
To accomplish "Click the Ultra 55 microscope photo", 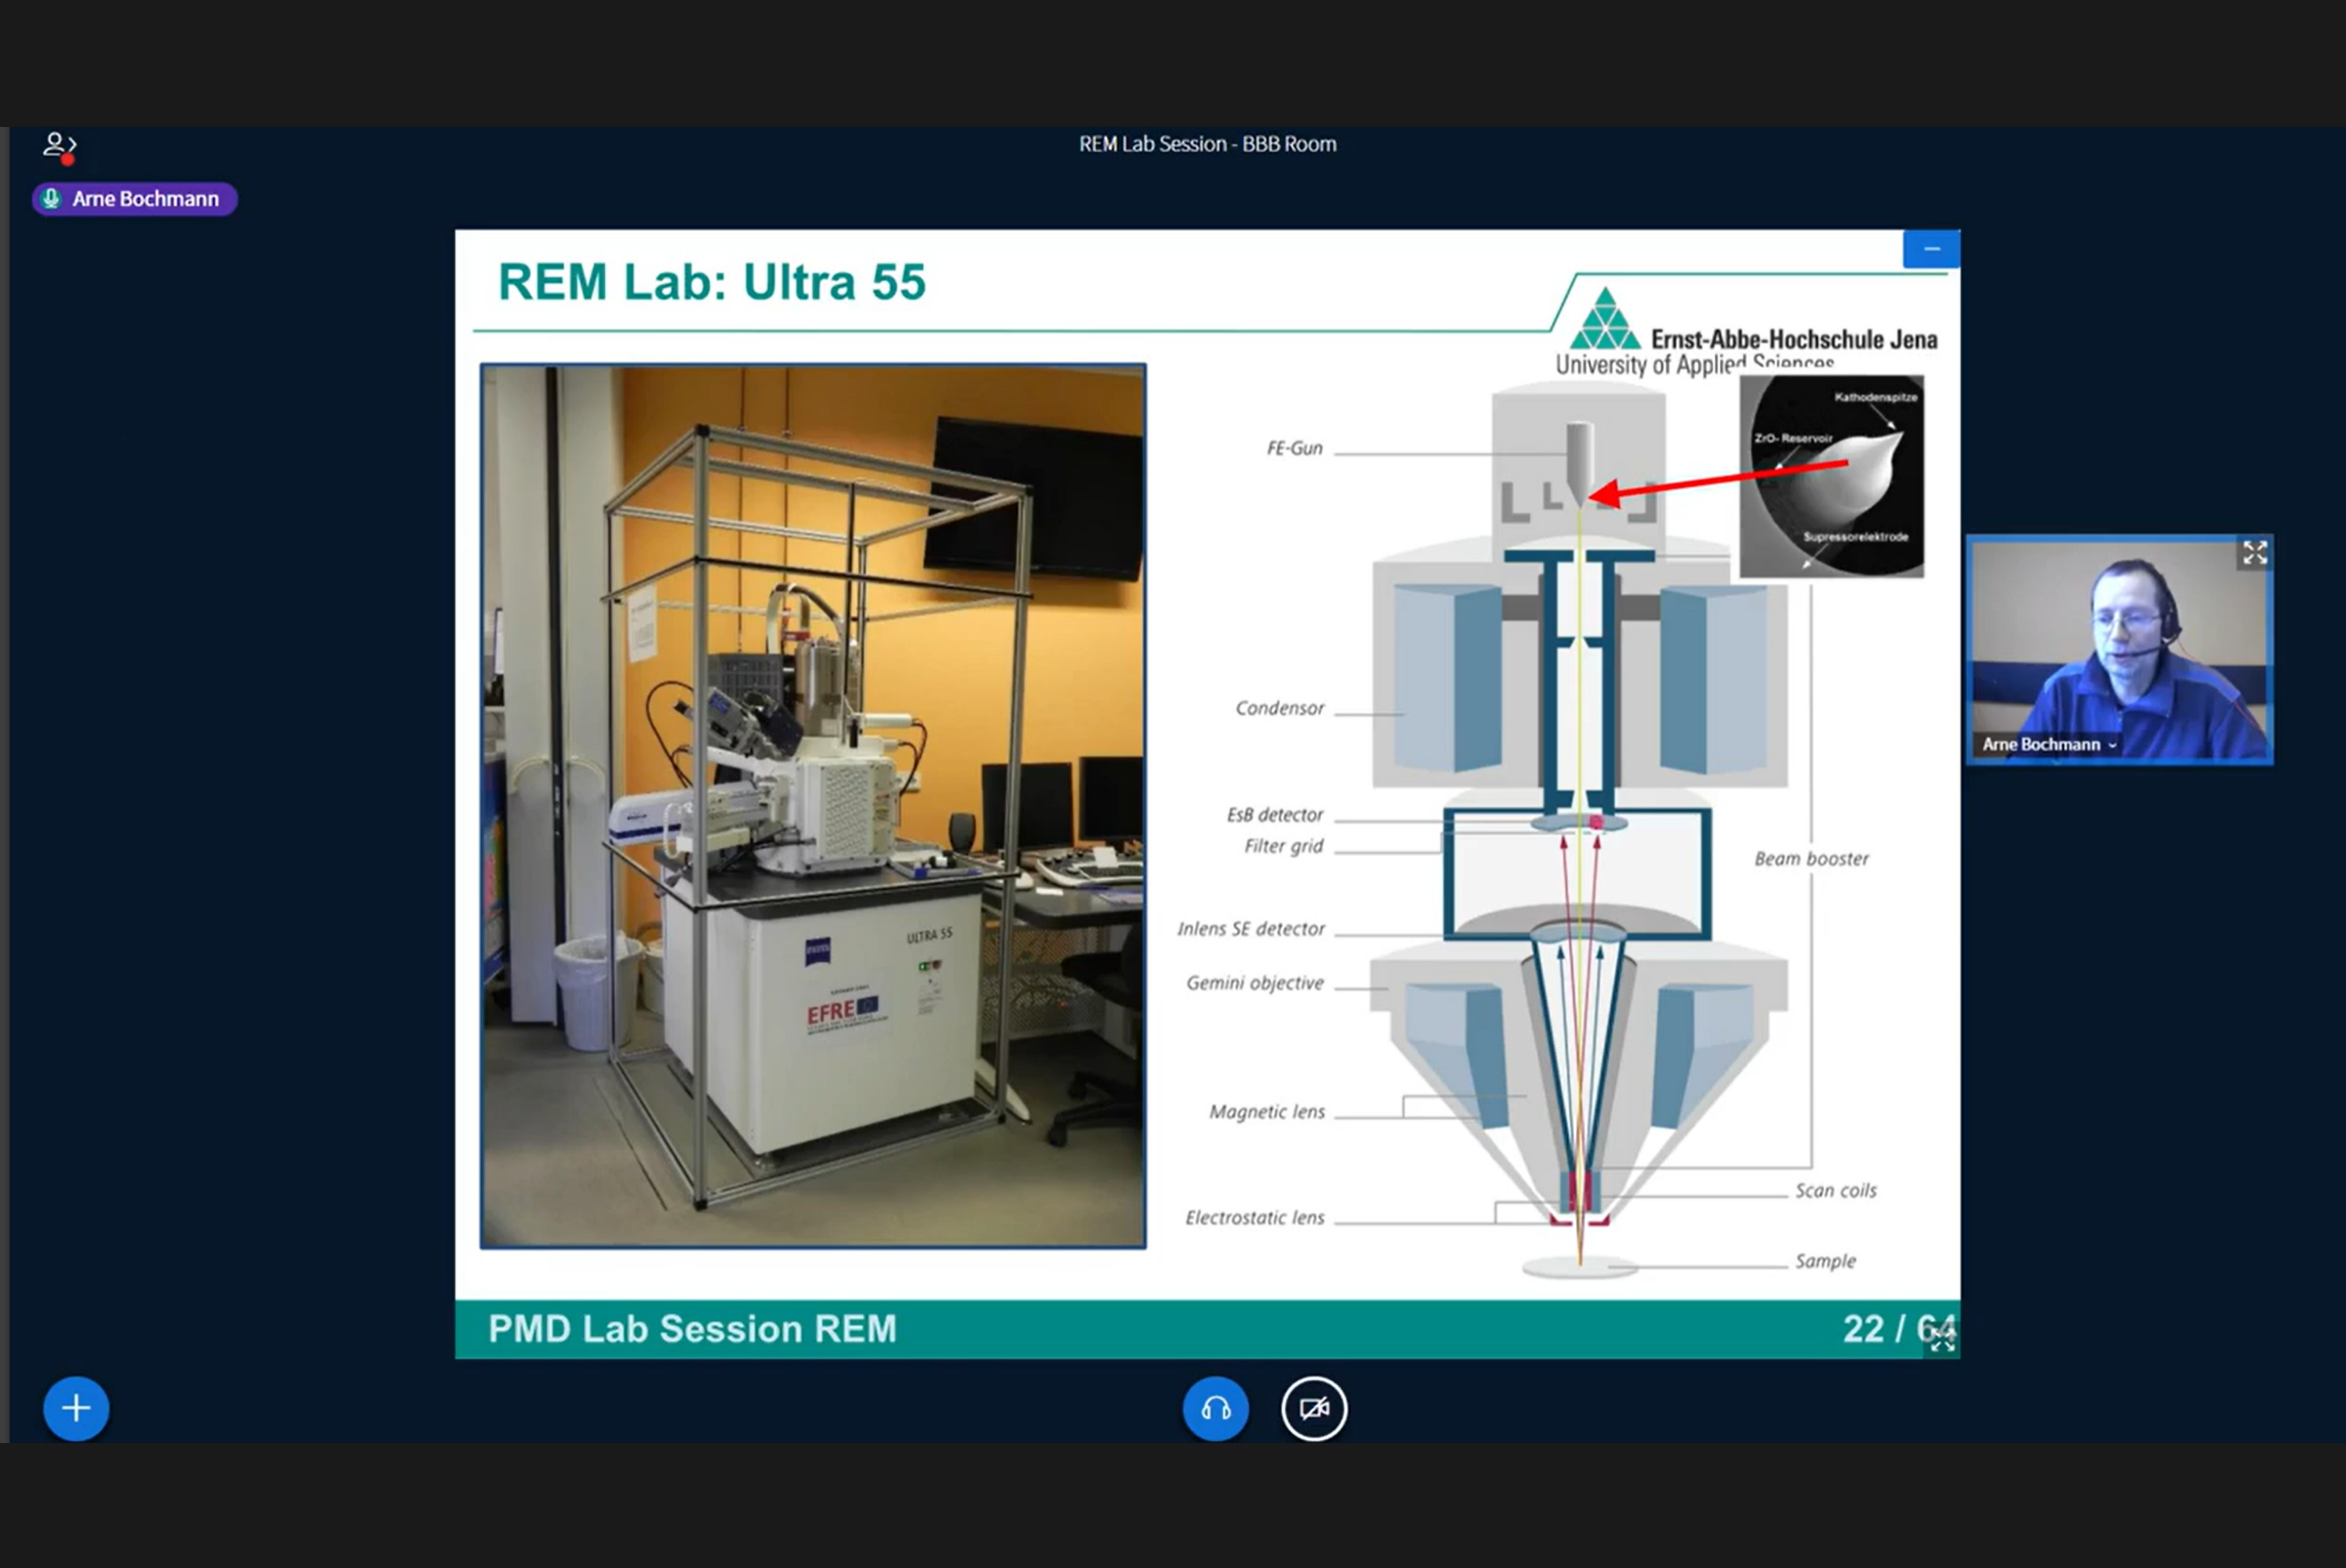I will click(x=813, y=806).
